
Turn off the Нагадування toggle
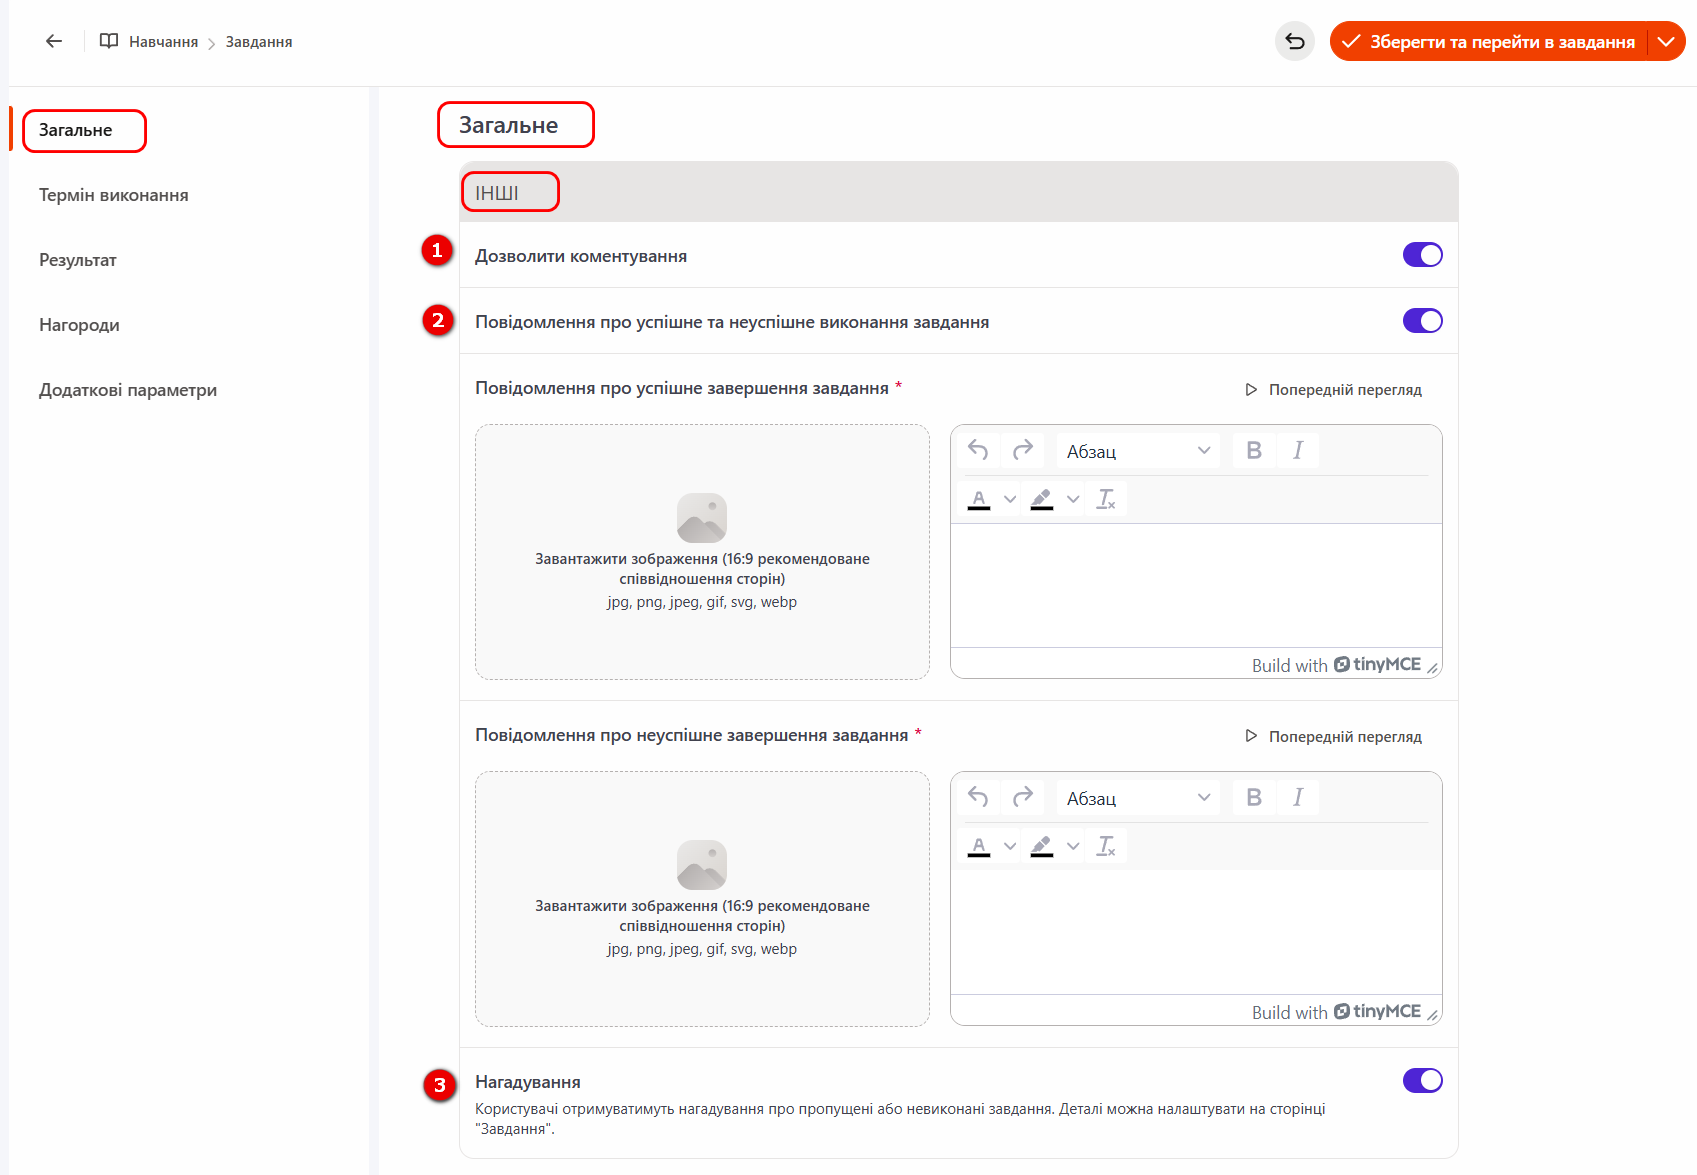(1422, 1081)
